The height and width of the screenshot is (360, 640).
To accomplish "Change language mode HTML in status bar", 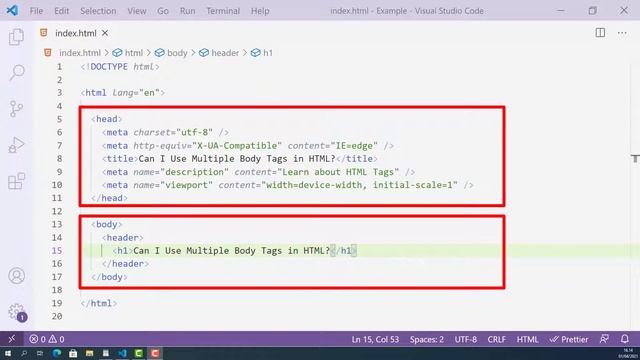I will click(x=527, y=339).
